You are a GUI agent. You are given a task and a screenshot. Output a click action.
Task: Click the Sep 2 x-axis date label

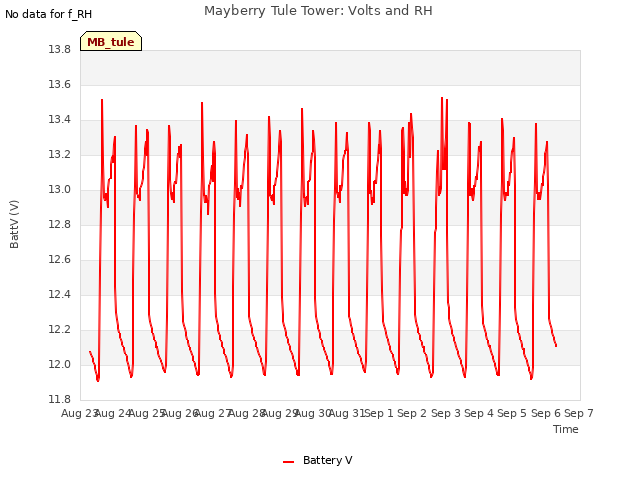pos(412,413)
